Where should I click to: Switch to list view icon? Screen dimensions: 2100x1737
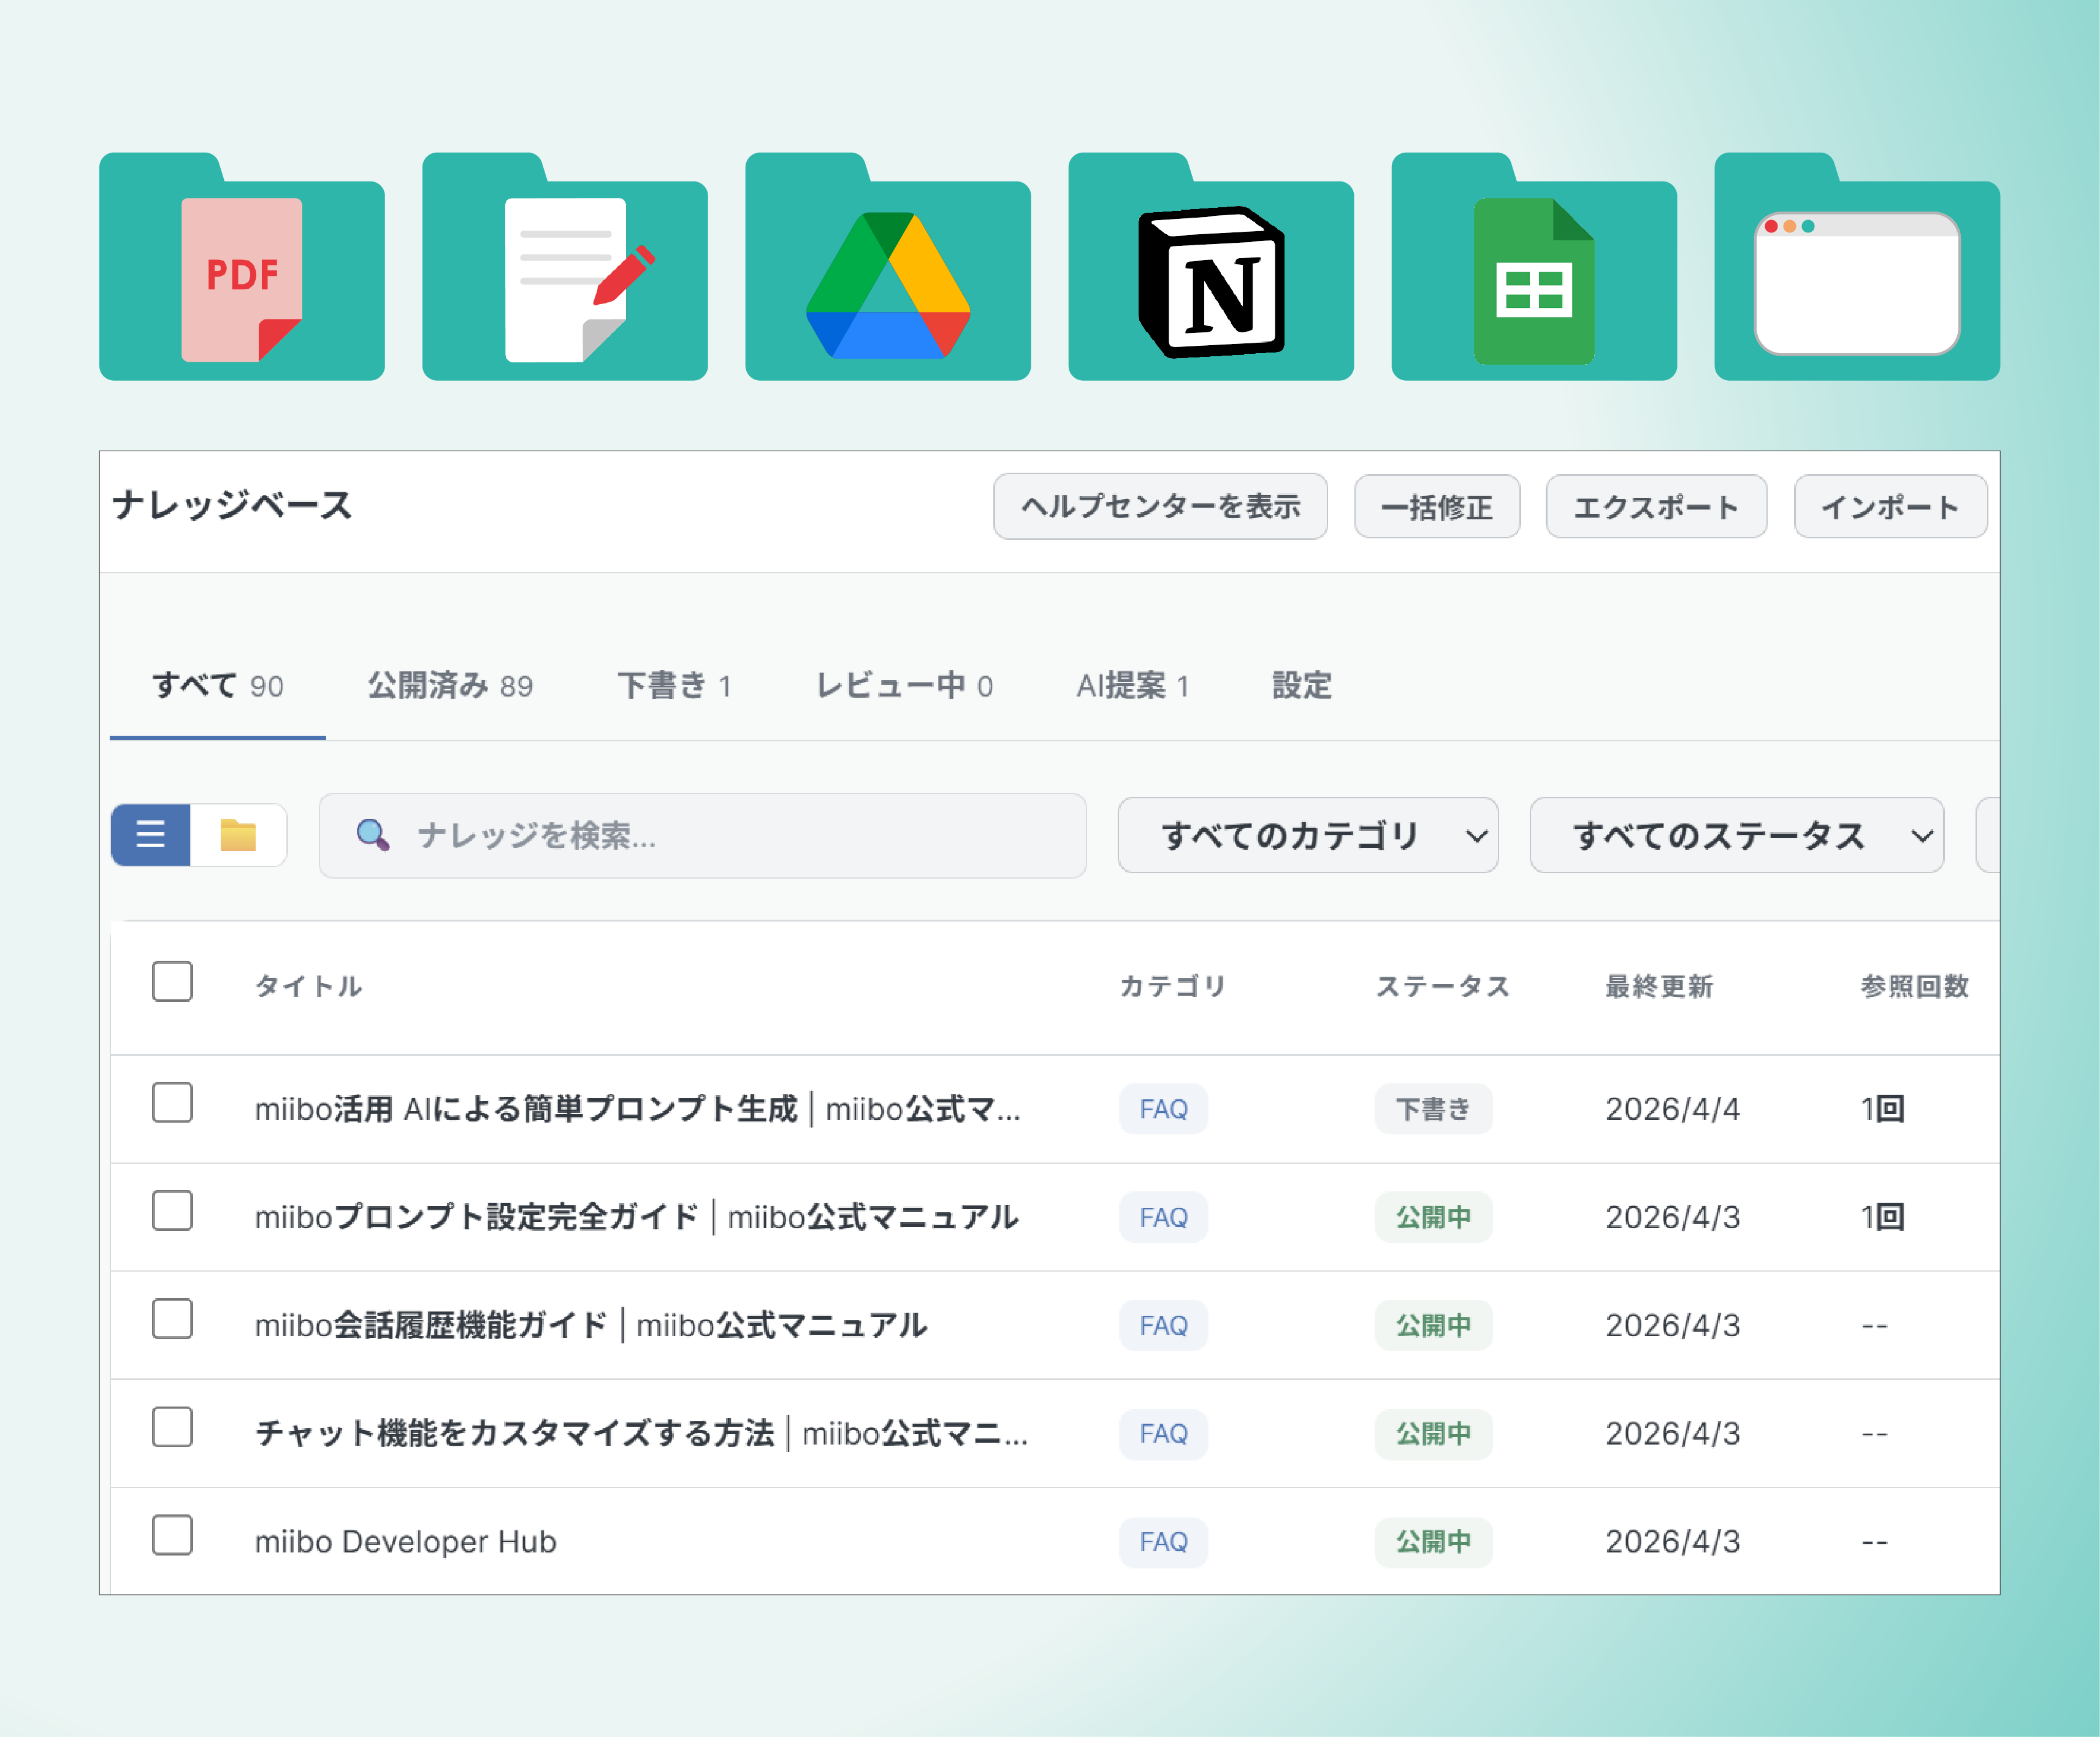151,834
